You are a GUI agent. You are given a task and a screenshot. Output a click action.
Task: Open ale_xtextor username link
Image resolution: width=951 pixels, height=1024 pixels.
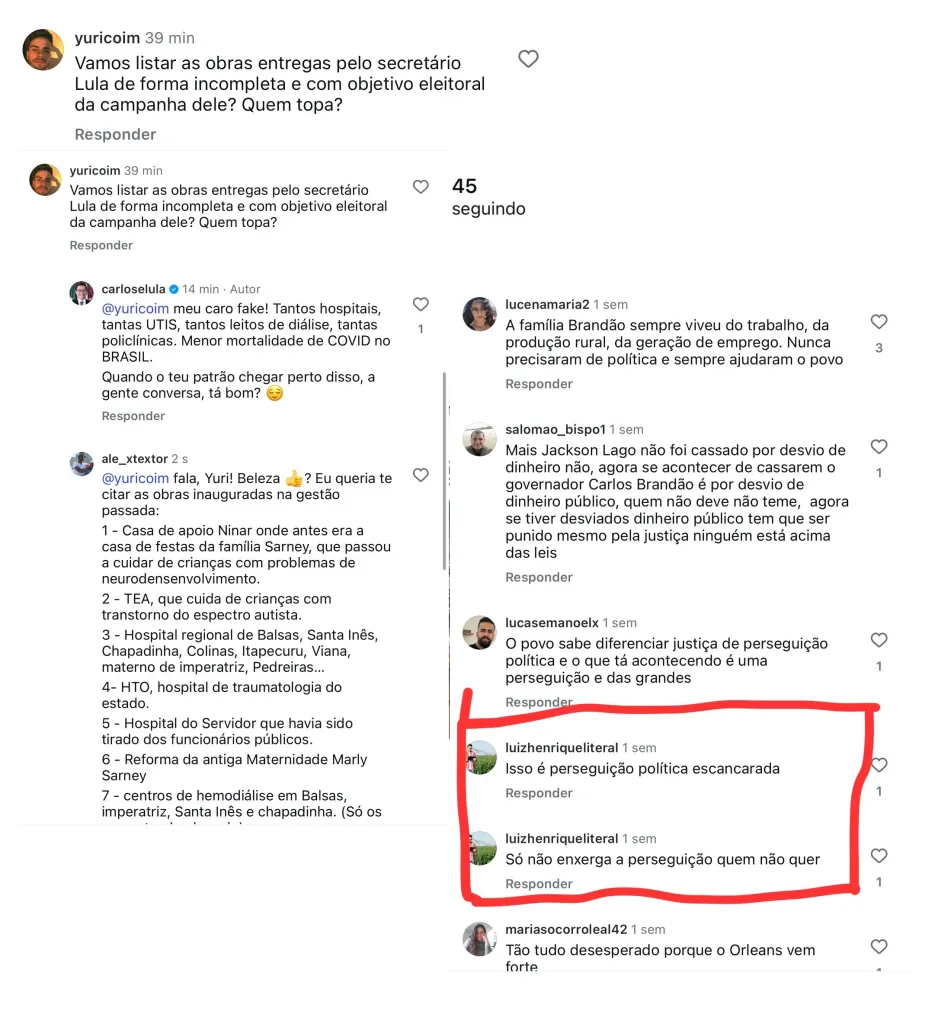click(135, 458)
